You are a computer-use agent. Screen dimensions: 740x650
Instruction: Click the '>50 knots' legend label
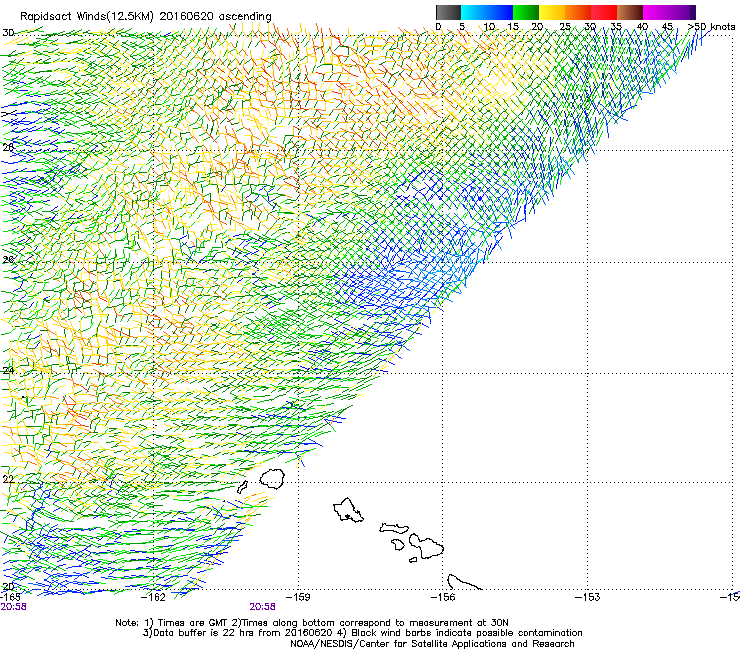click(712, 27)
